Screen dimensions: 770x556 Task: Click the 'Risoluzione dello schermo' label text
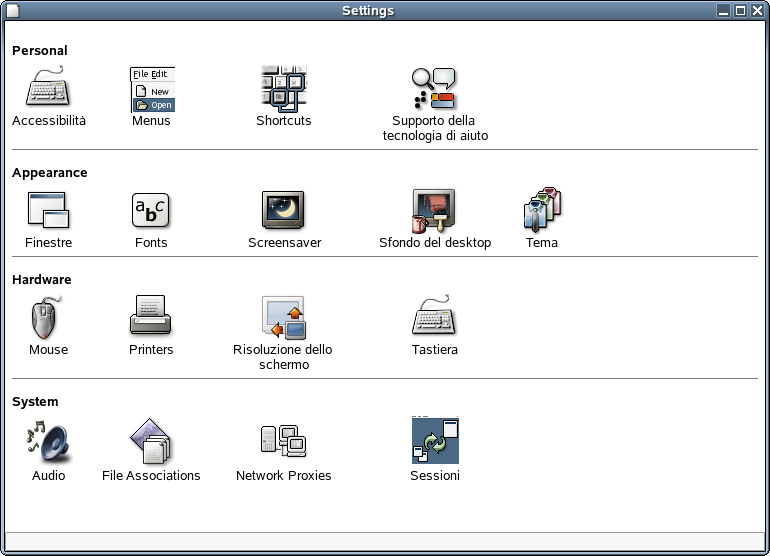(283, 357)
